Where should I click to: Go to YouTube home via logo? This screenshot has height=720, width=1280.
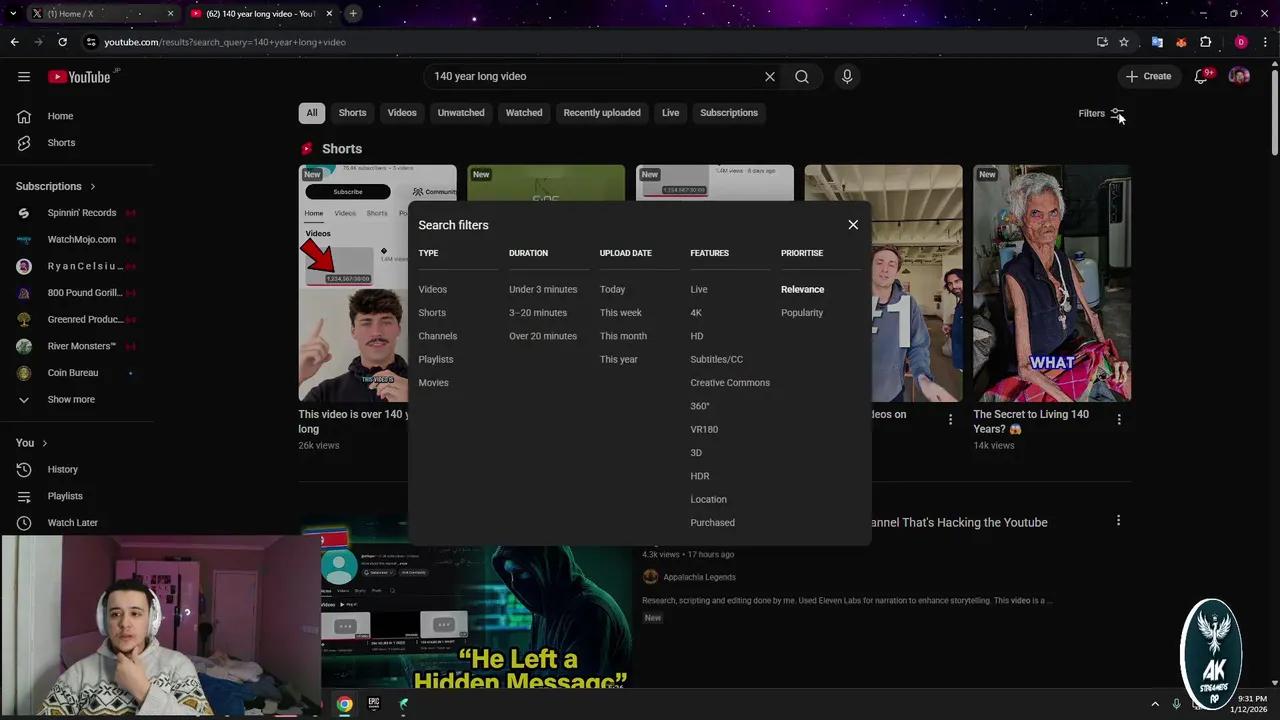(x=79, y=77)
